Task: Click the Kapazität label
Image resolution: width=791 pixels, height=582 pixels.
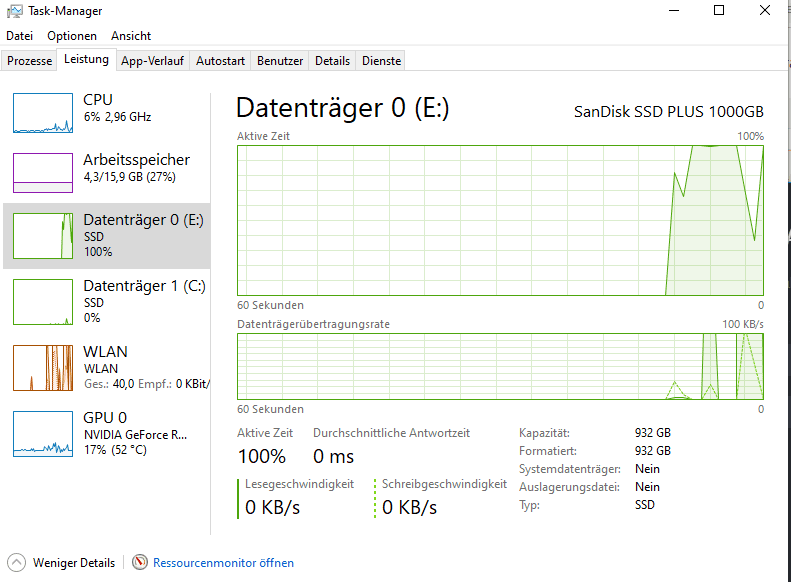Action: [x=544, y=433]
